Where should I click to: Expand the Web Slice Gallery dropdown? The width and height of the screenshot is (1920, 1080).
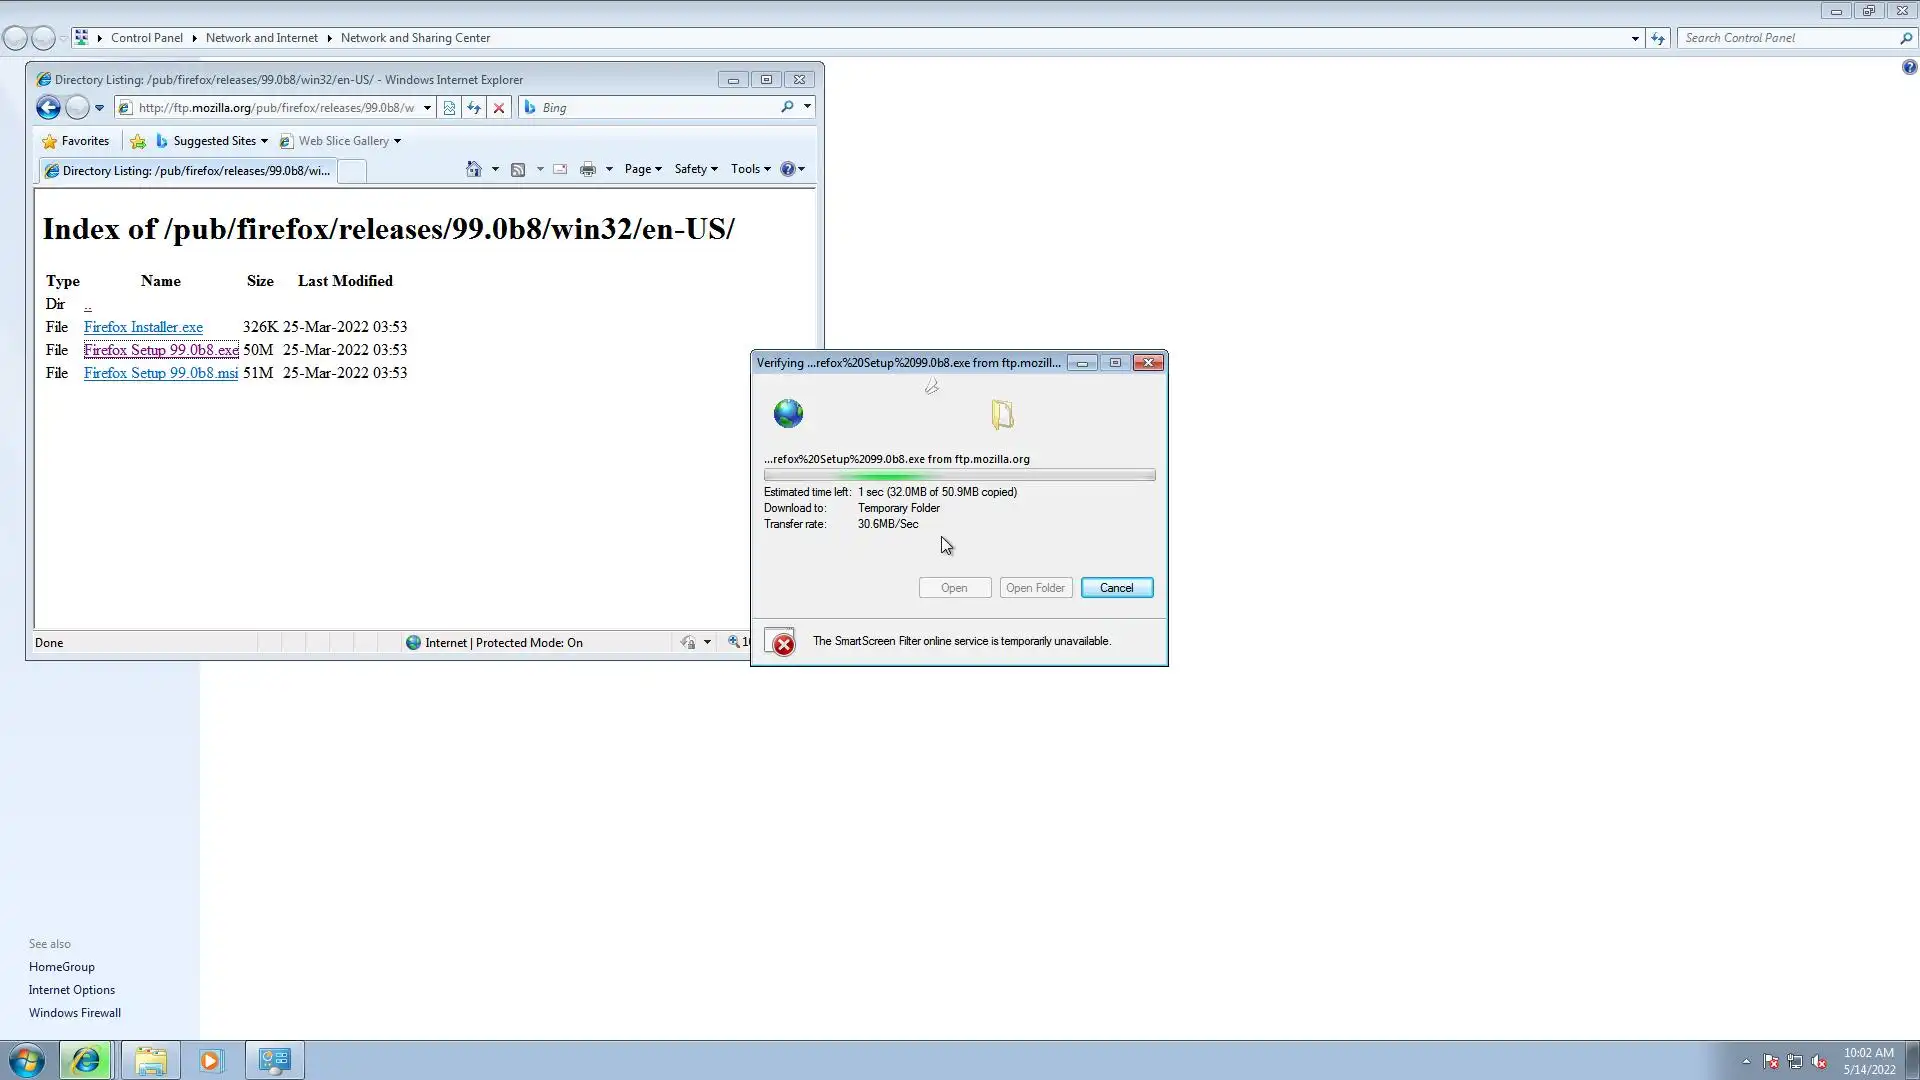click(x=397, y=141)
